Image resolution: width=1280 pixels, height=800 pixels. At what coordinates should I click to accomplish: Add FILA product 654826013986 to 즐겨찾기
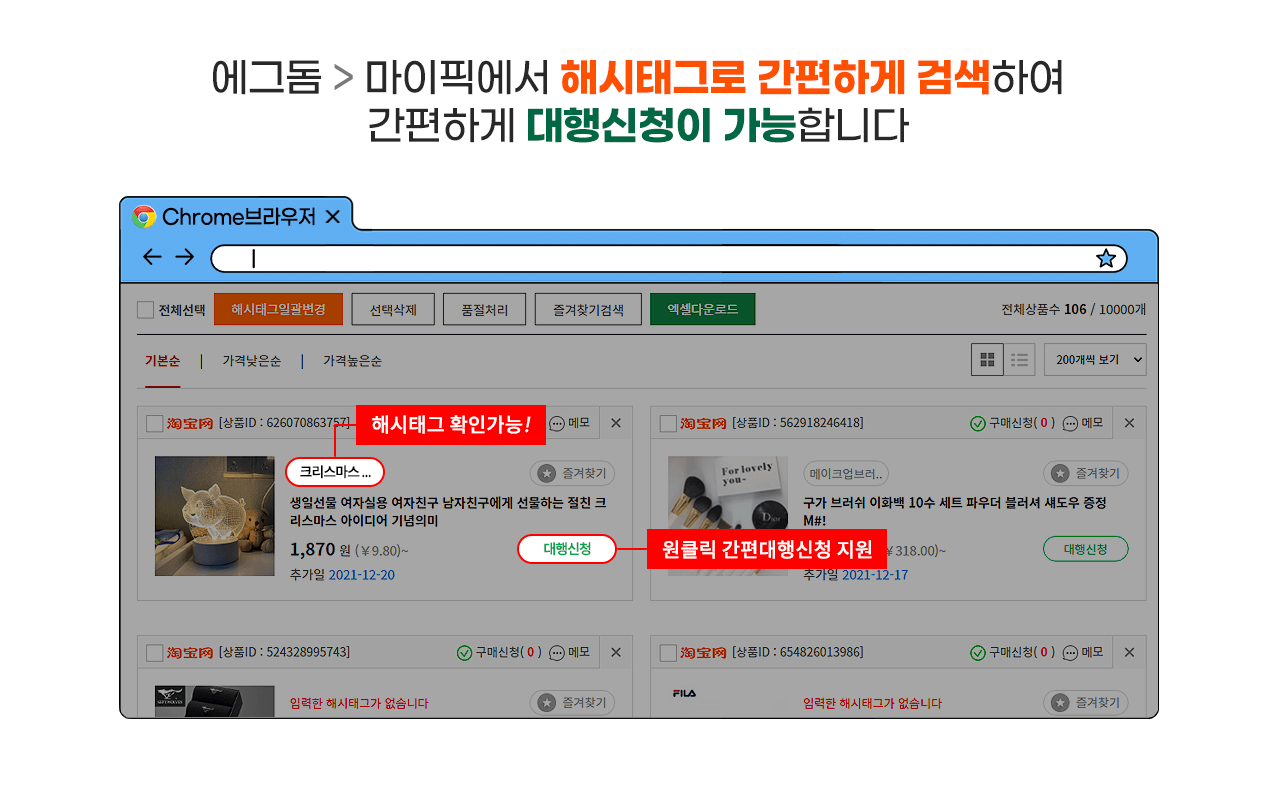coord(1086,703)
